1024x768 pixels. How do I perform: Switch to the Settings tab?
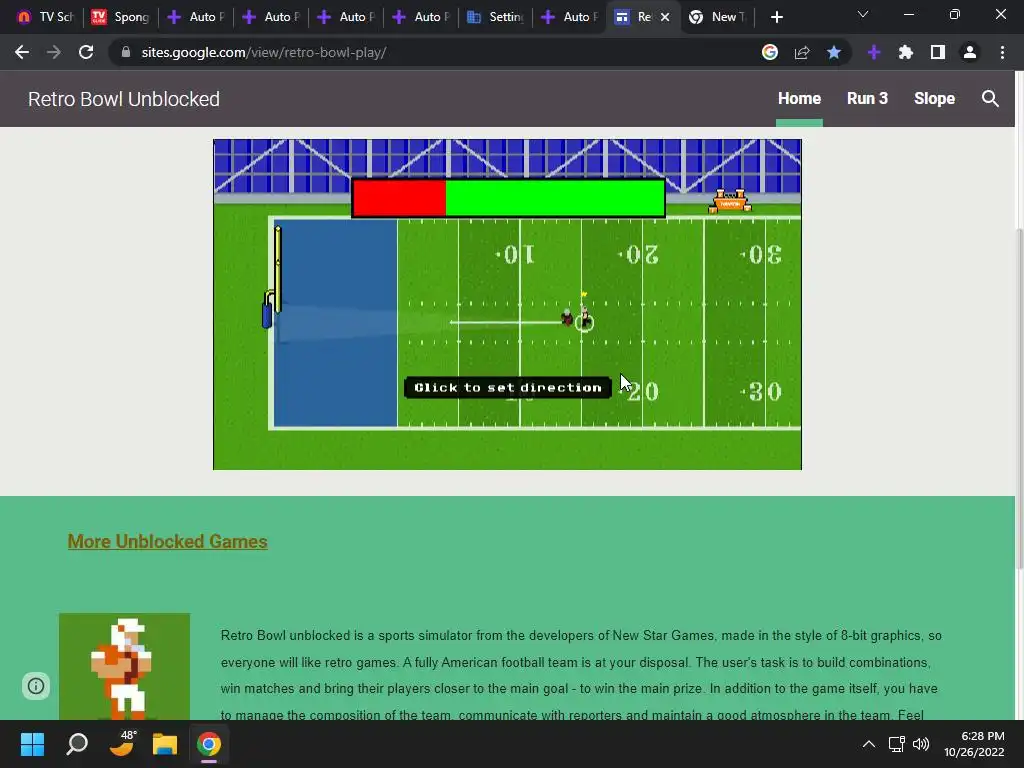tap(496, 17)
